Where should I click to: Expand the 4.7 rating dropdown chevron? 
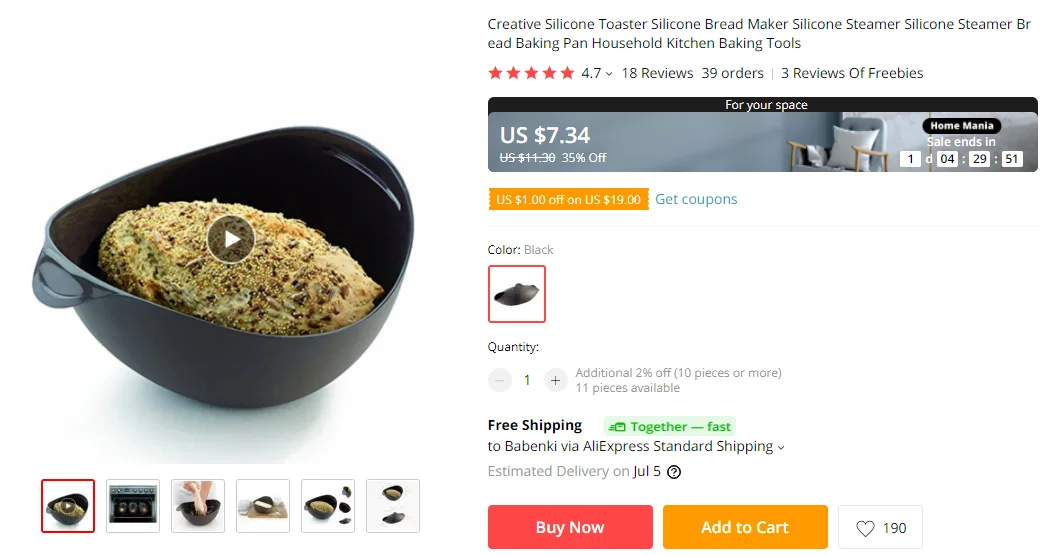608,74
